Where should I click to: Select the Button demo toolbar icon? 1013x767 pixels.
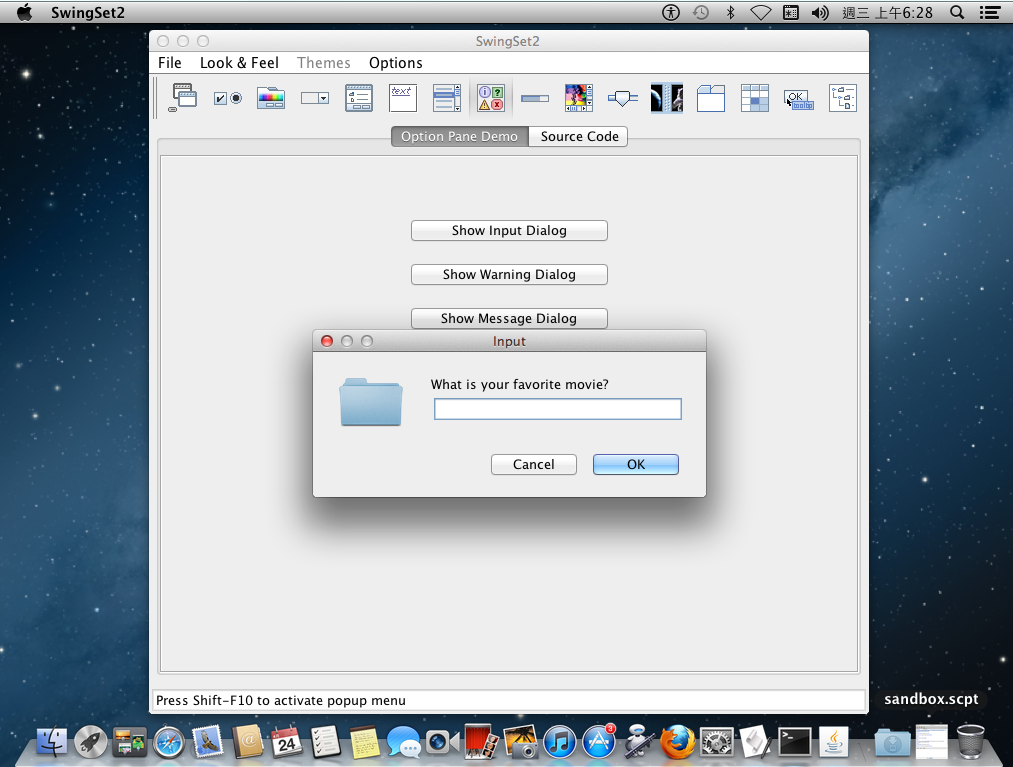tap(227, 97)
